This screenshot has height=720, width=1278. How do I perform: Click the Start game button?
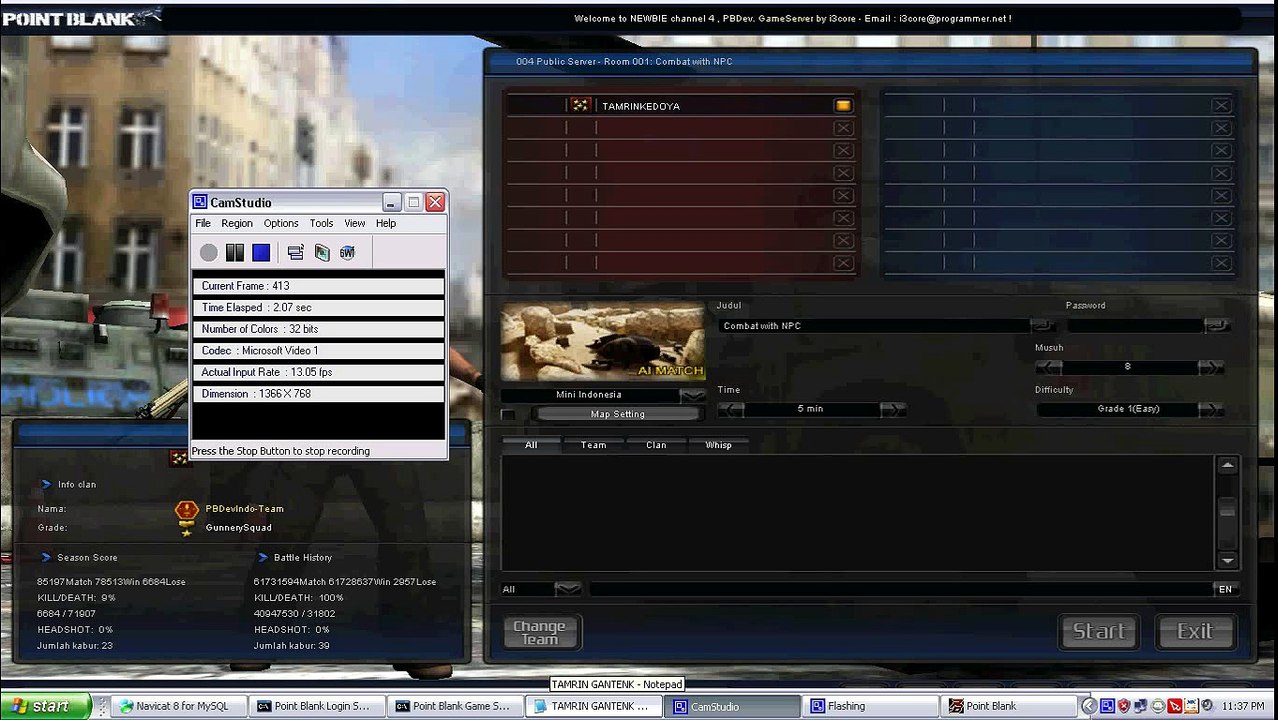coord(1099,631)
